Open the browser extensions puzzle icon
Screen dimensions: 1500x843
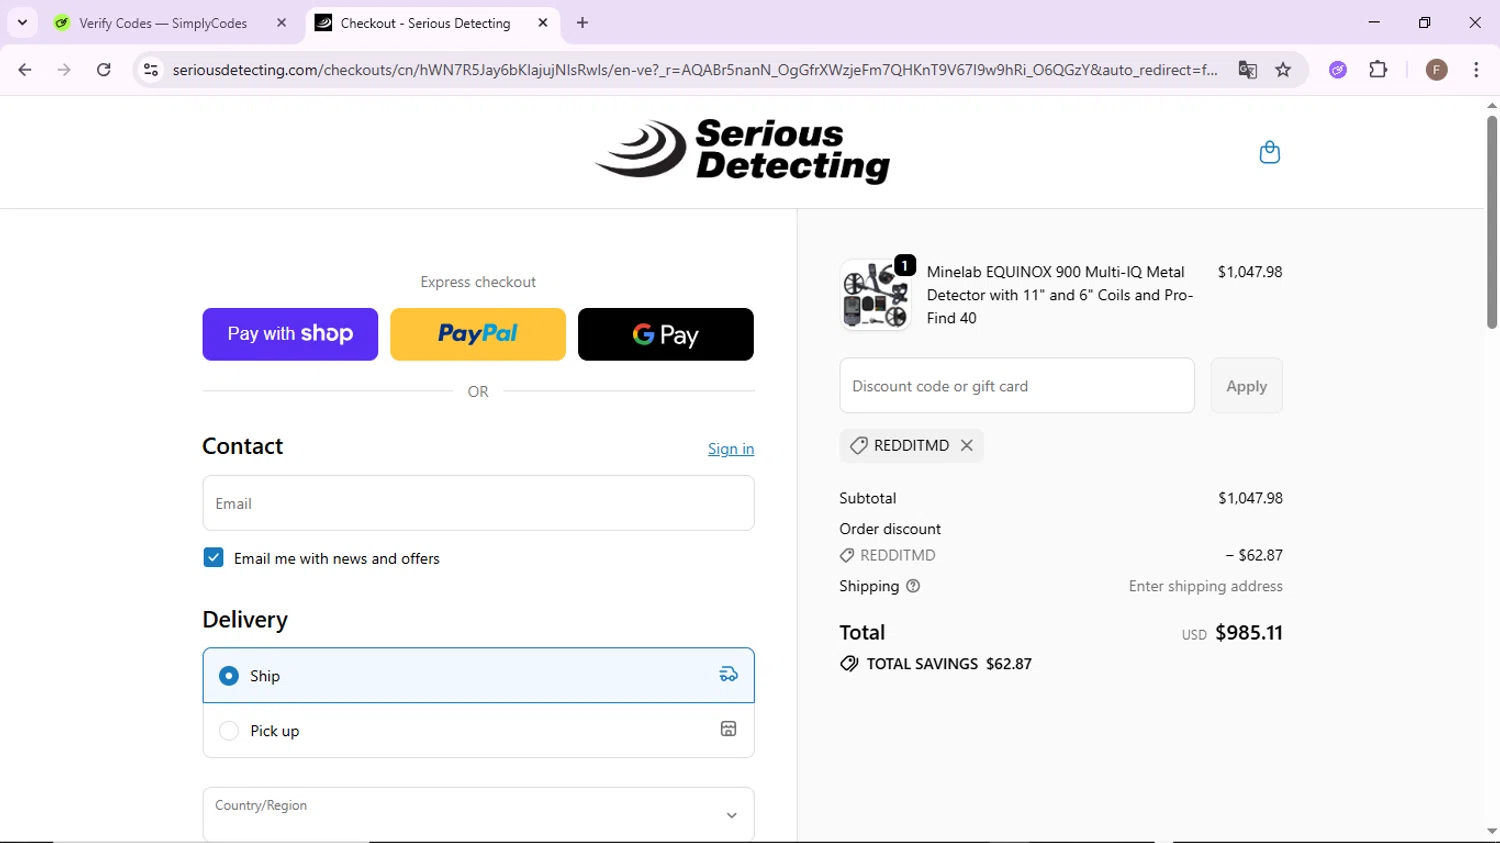click(1378, 70)
